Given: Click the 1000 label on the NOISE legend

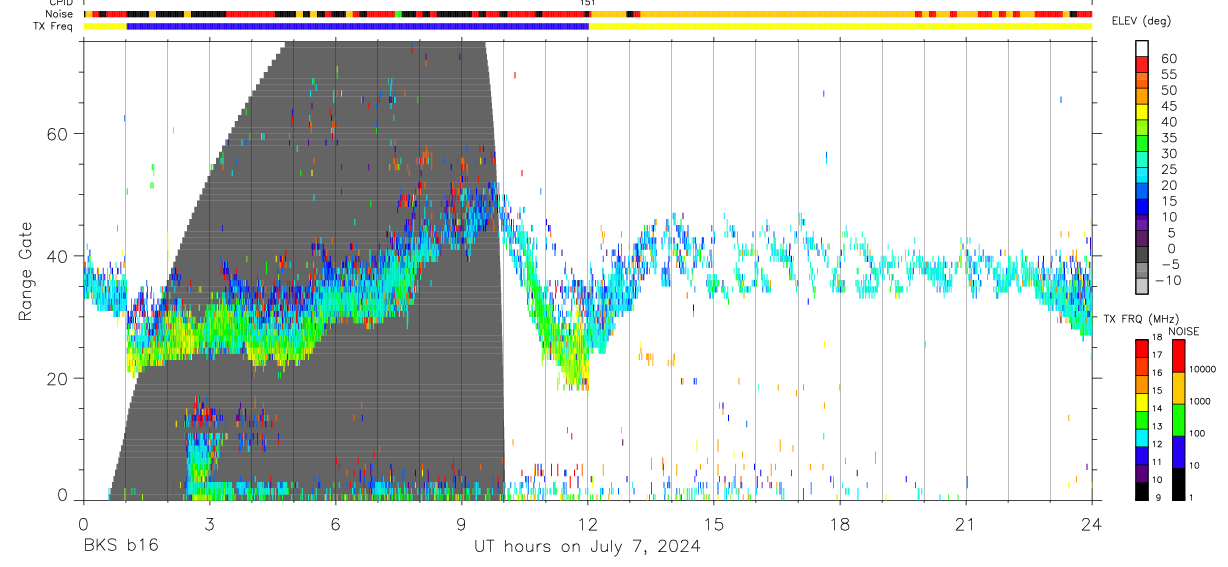Looking at the screenshot, I should pos(1201,401).
